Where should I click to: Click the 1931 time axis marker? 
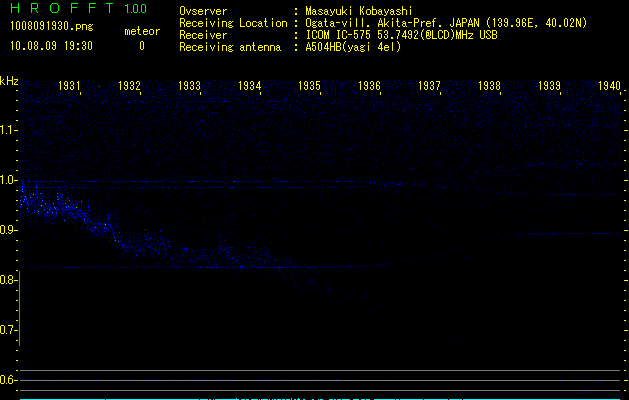point(69,86)
